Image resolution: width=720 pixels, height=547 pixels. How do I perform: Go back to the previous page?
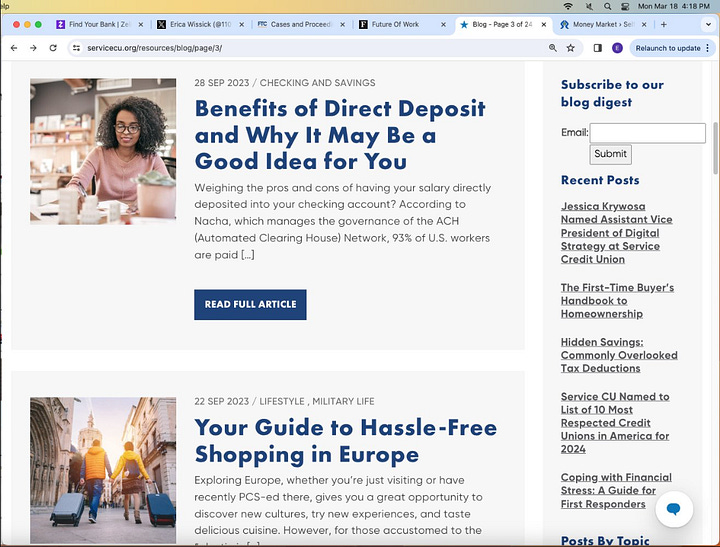(x=14, y=48)
